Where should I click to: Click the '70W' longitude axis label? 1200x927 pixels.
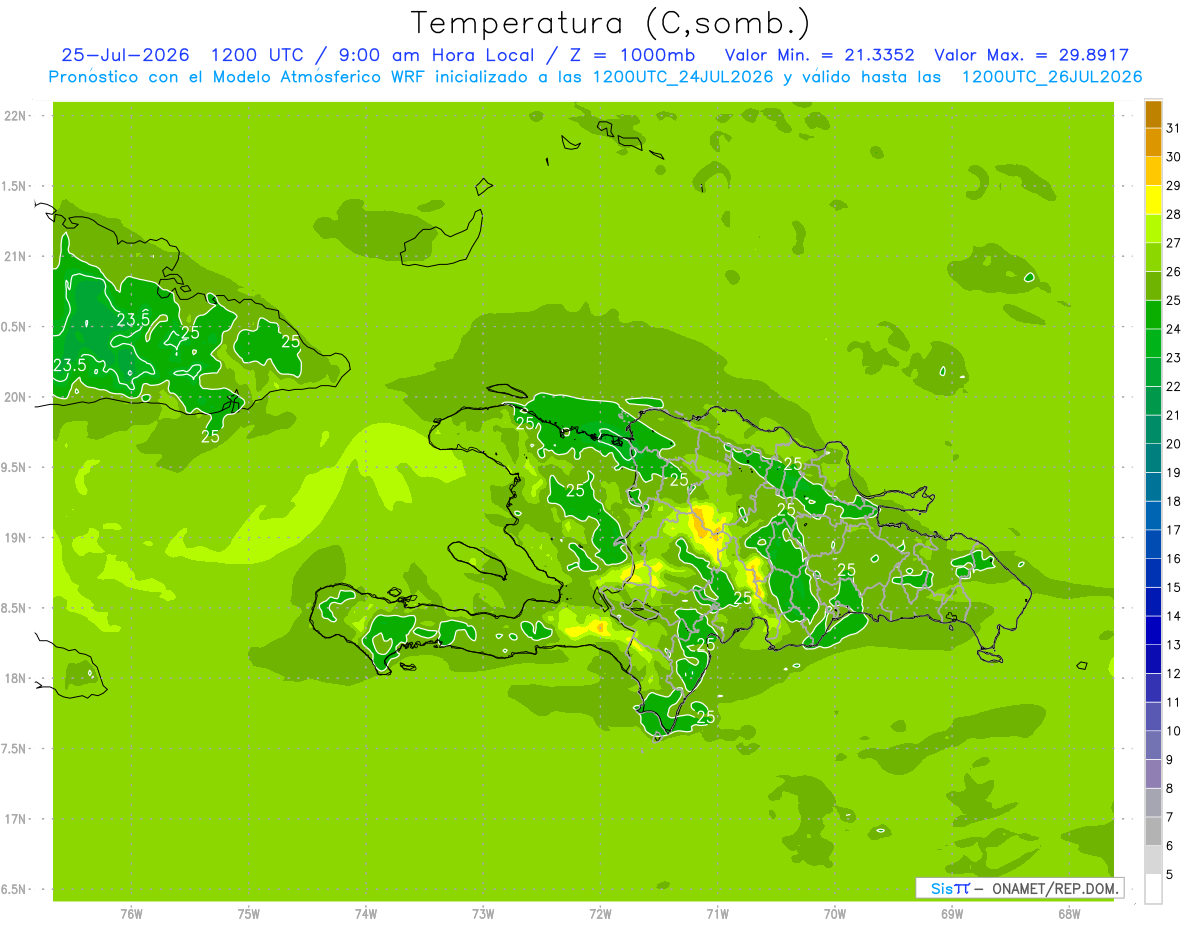835,913
